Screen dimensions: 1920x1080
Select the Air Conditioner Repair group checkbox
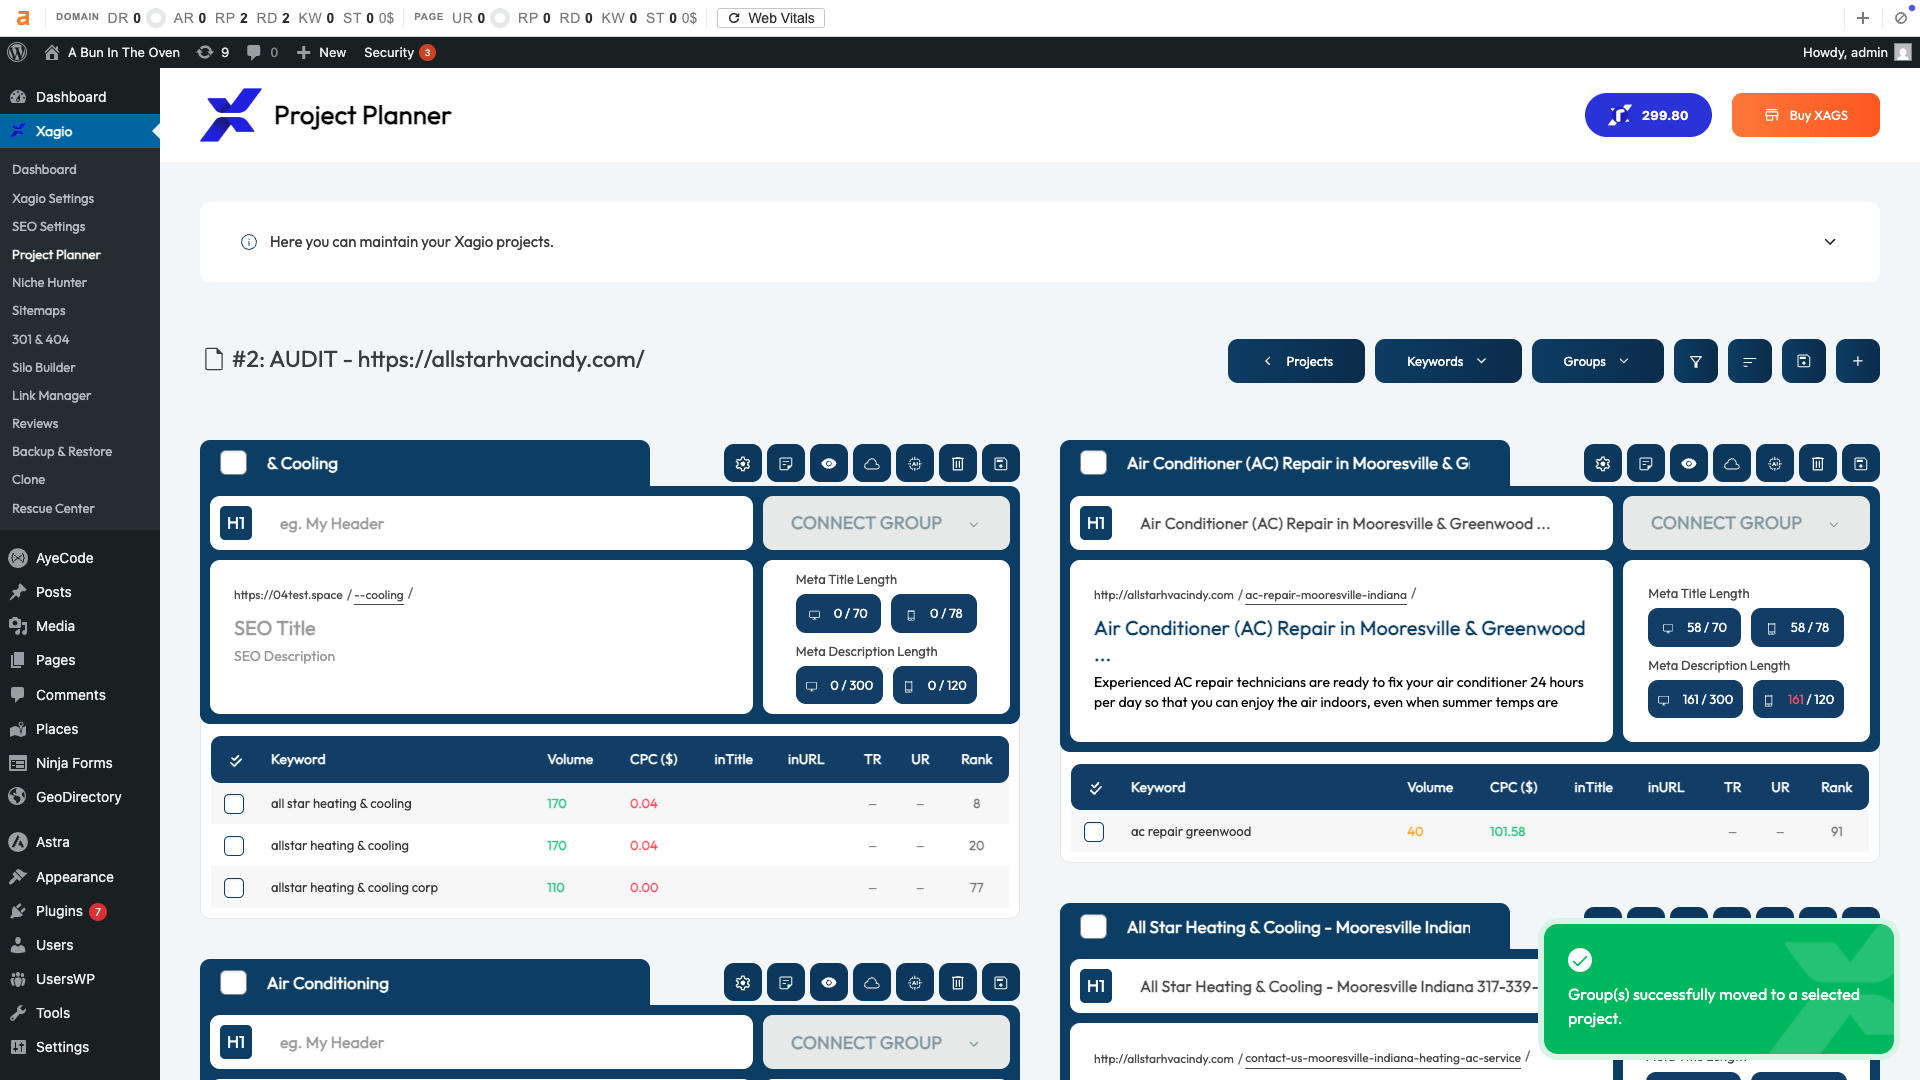[x=1094, y=463]
